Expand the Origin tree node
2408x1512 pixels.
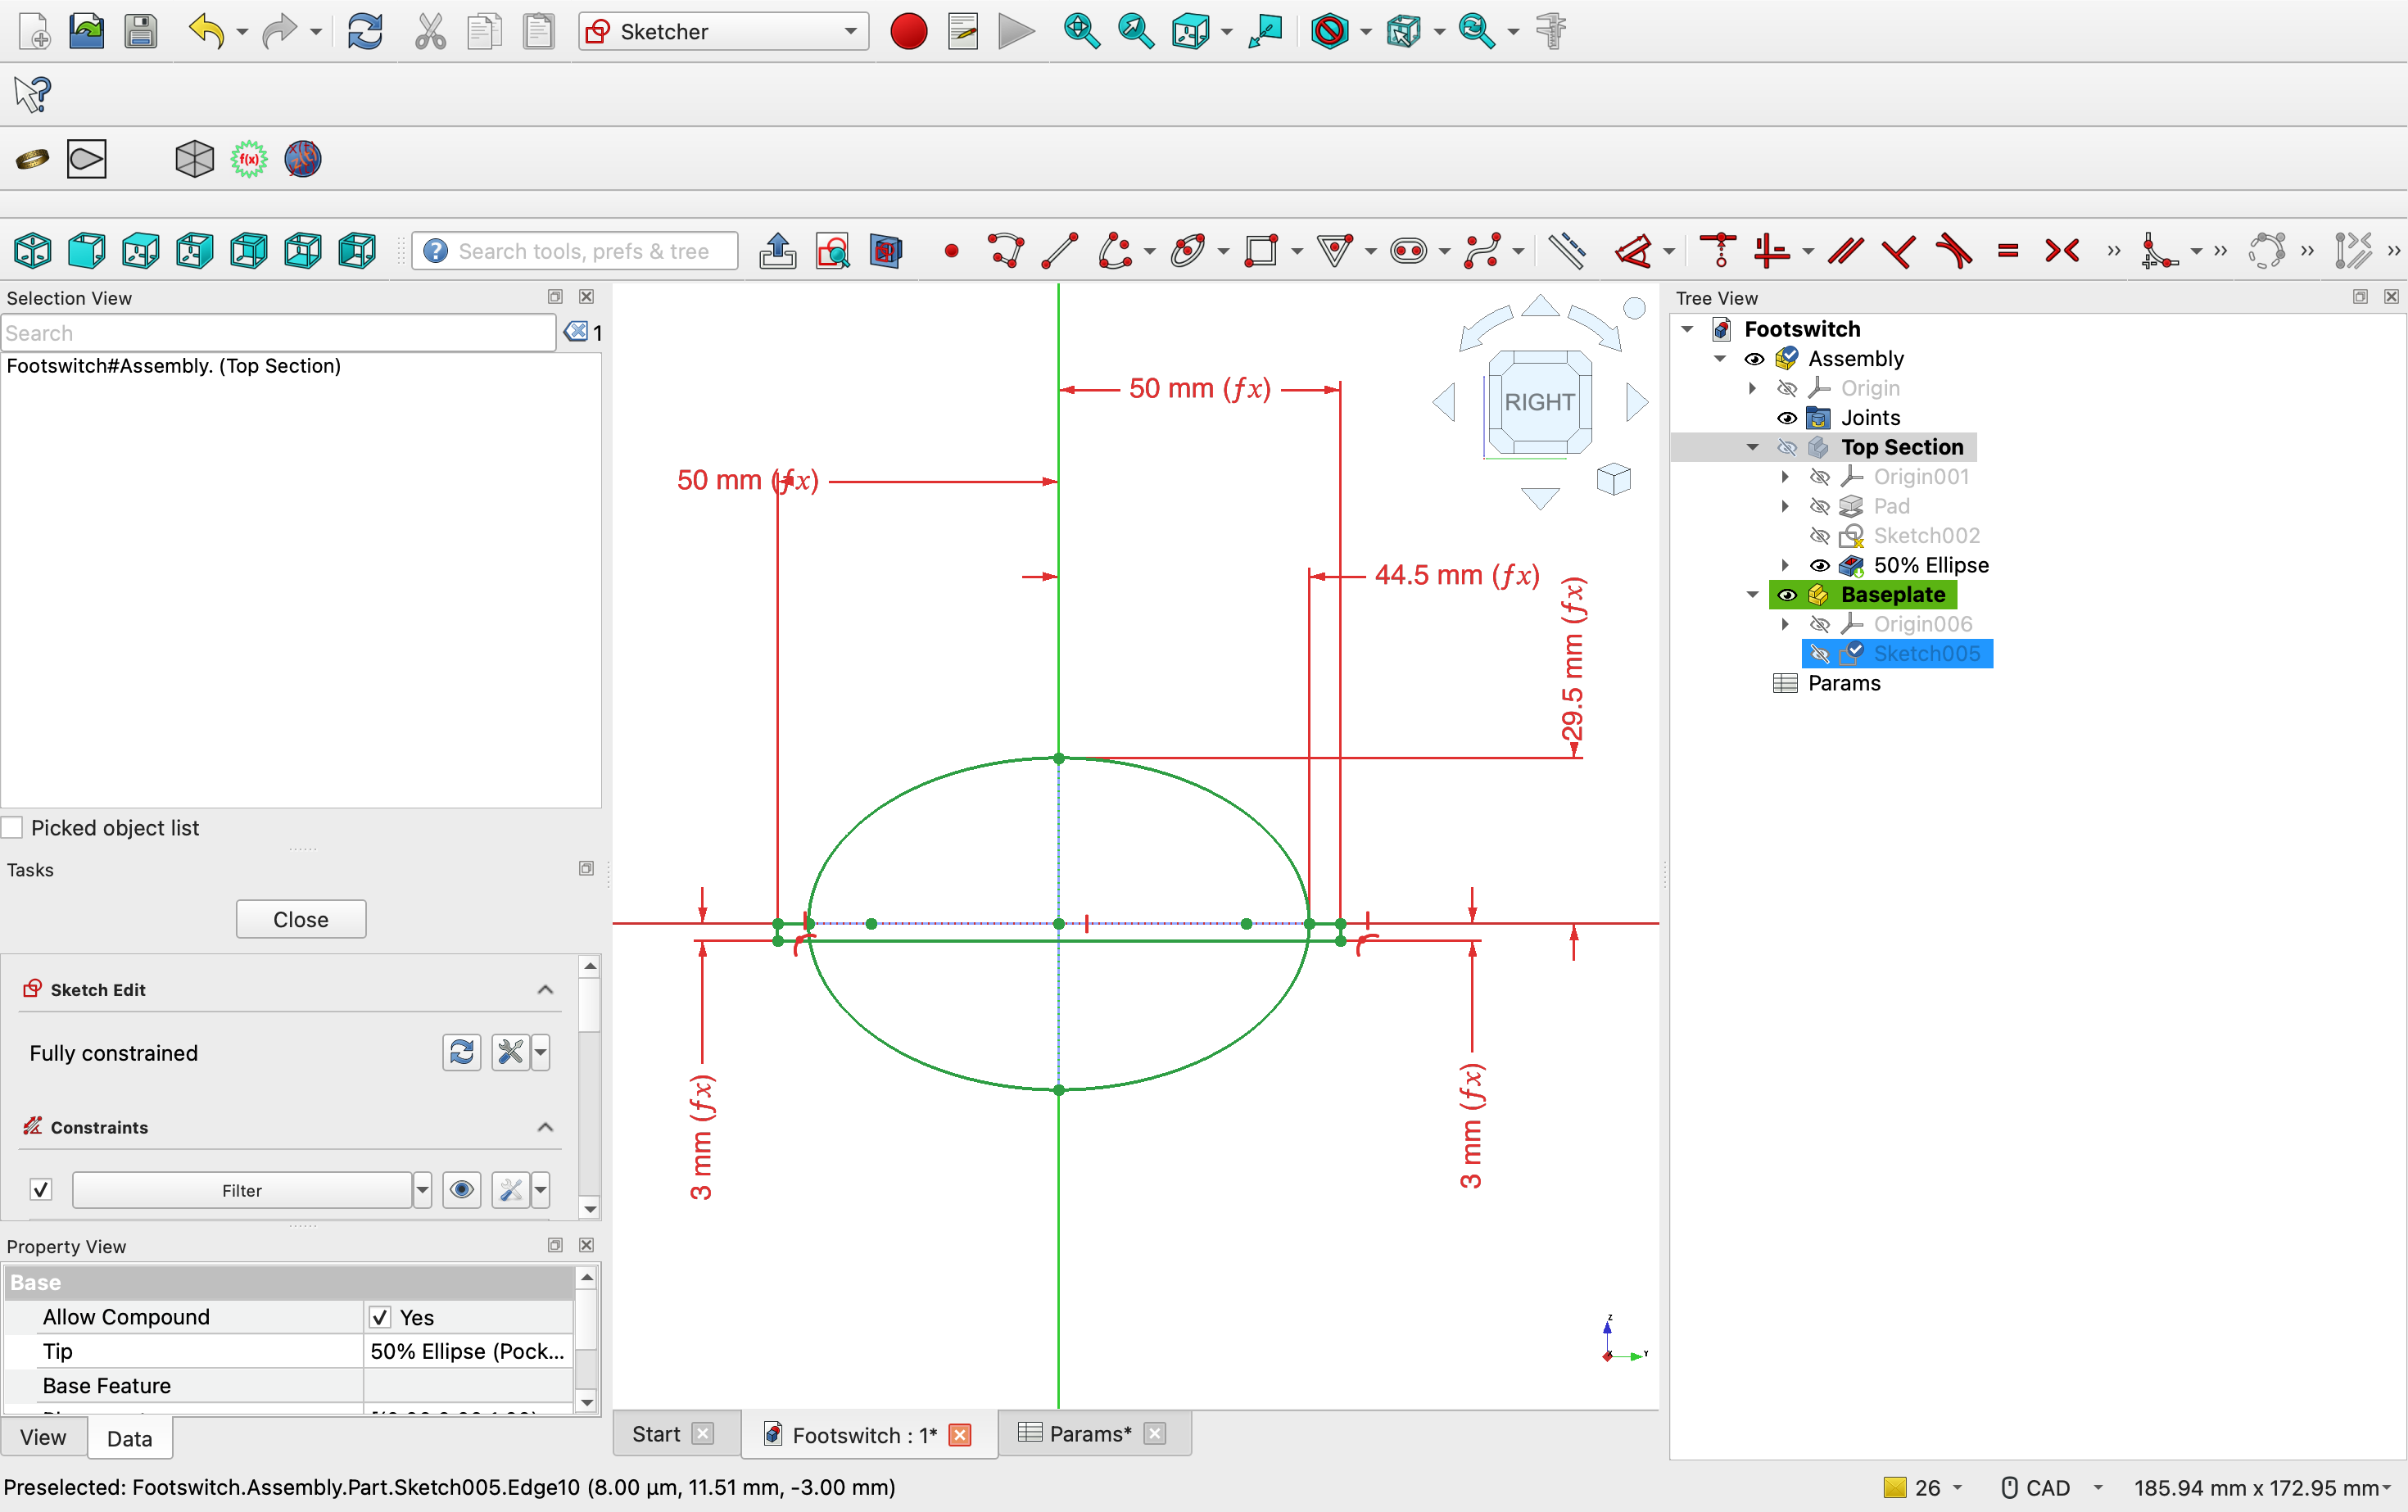tap(1753, 388)
